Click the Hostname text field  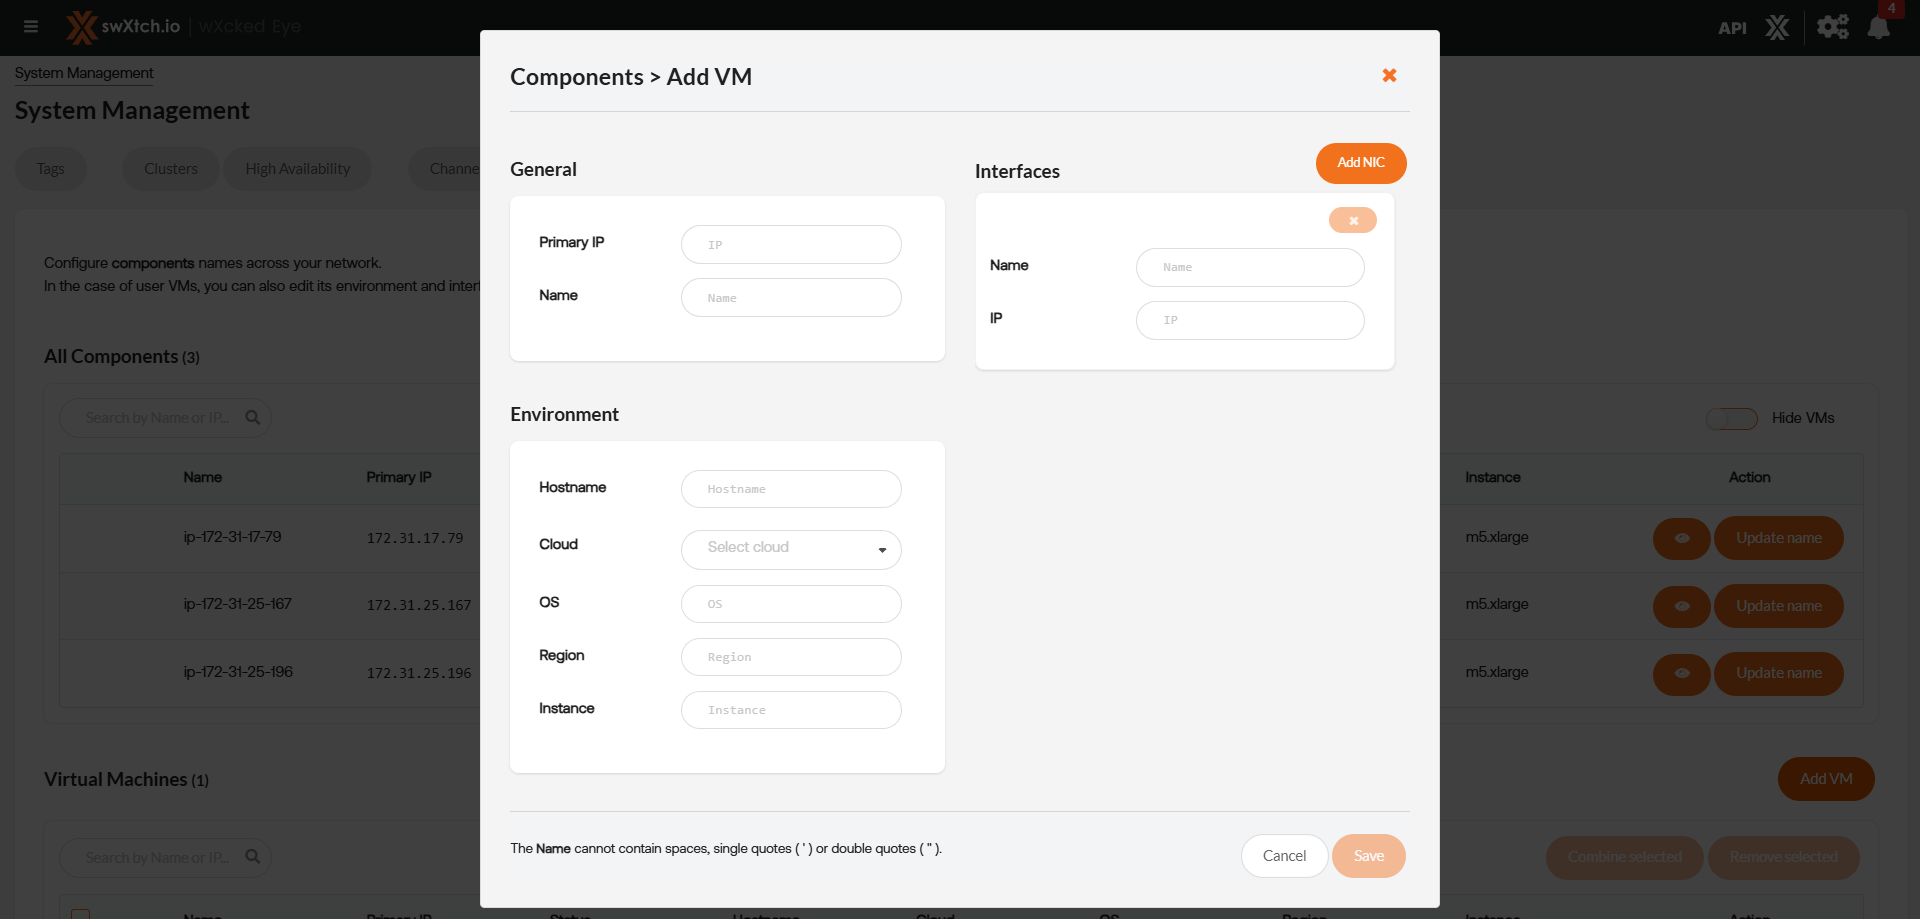tap(791, 489)
